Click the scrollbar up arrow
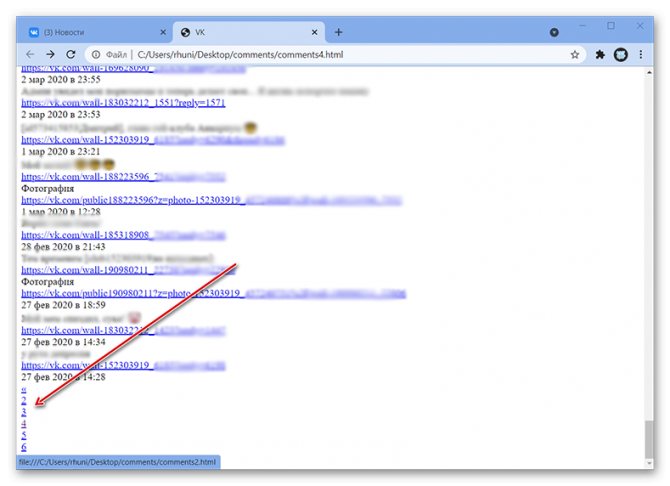Viewport: 670px width, 486px height. [x=649, y=73]
